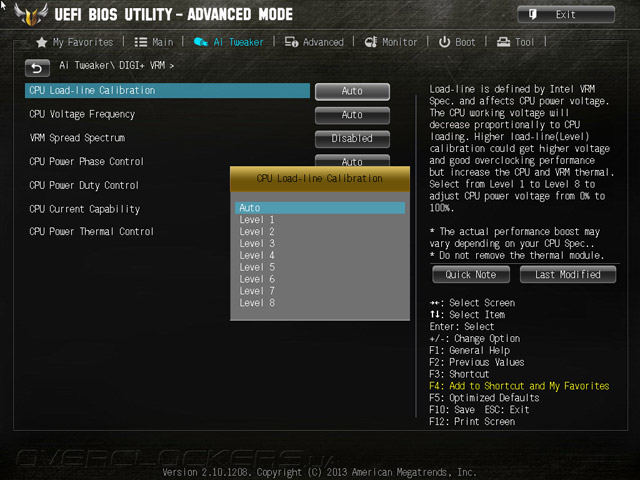Image resolution: width=640 pixels, height=480 pixels.
Task: Select Level 4 in the popup
Action: [320, 255]
